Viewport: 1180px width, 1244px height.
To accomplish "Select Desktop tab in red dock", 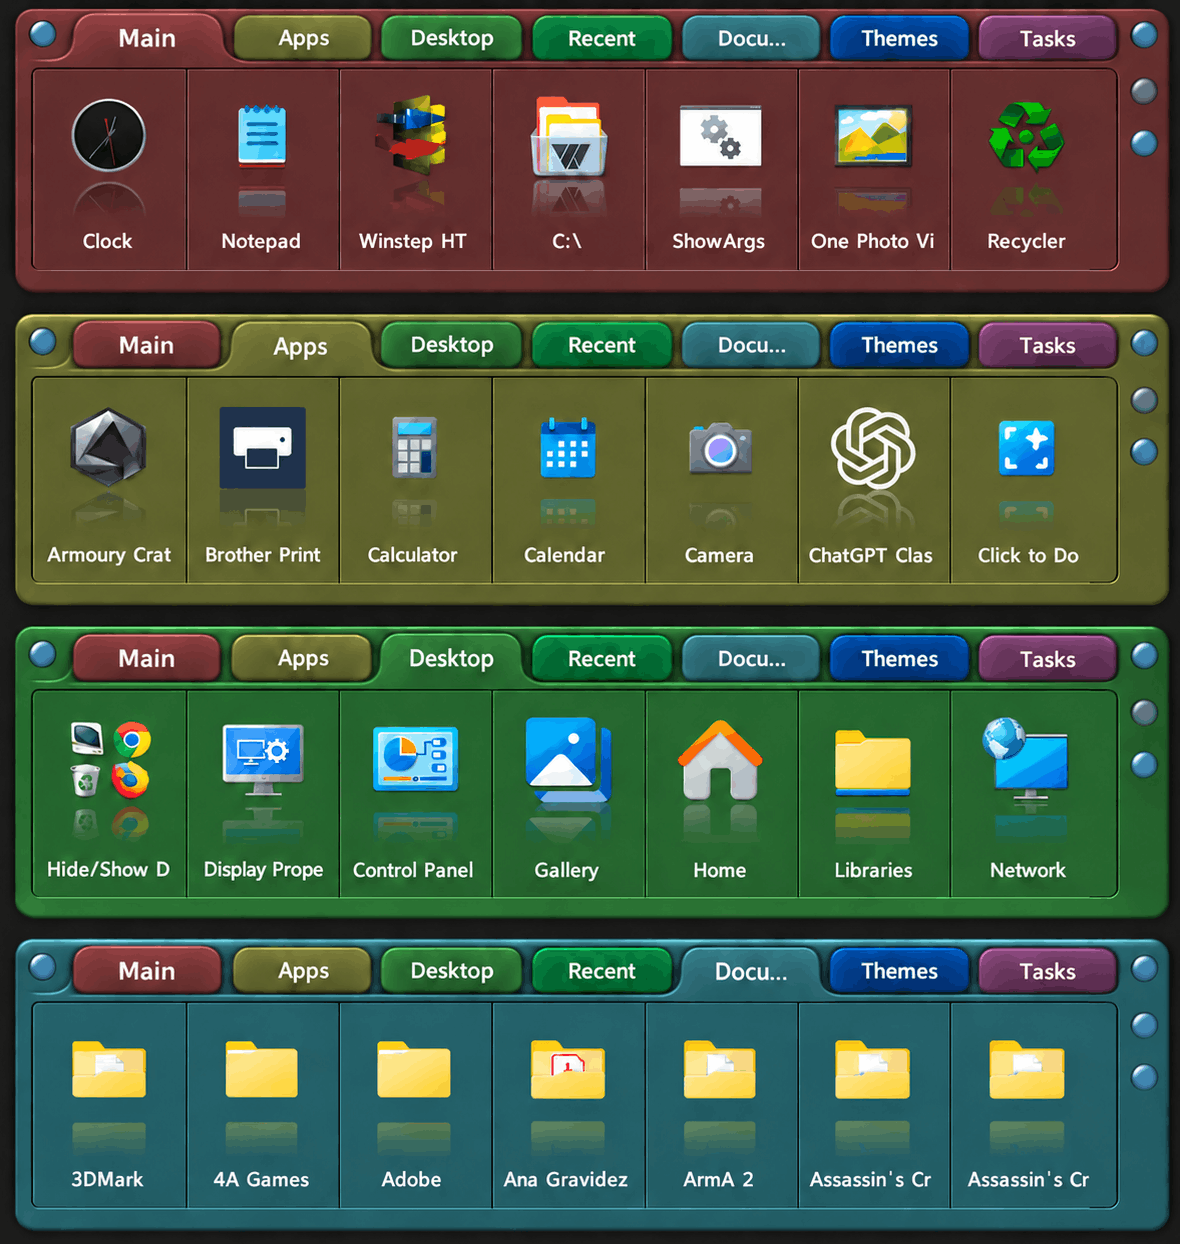I will pos(452,38).
